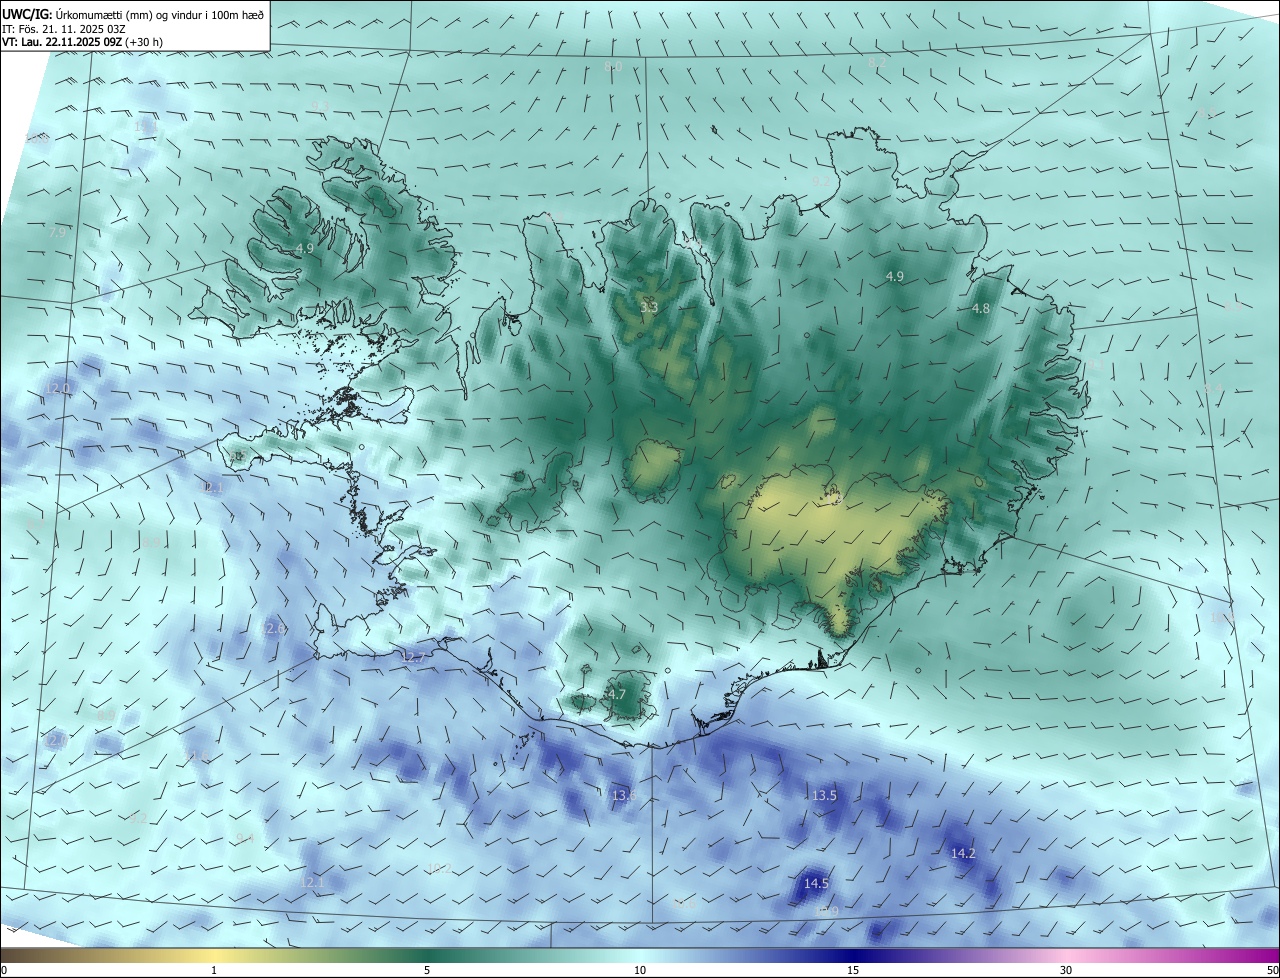
Task: Click the initial time 'IT: Fös. 21. 11. 2025 03Z'
Action: (x=63, y=28)
